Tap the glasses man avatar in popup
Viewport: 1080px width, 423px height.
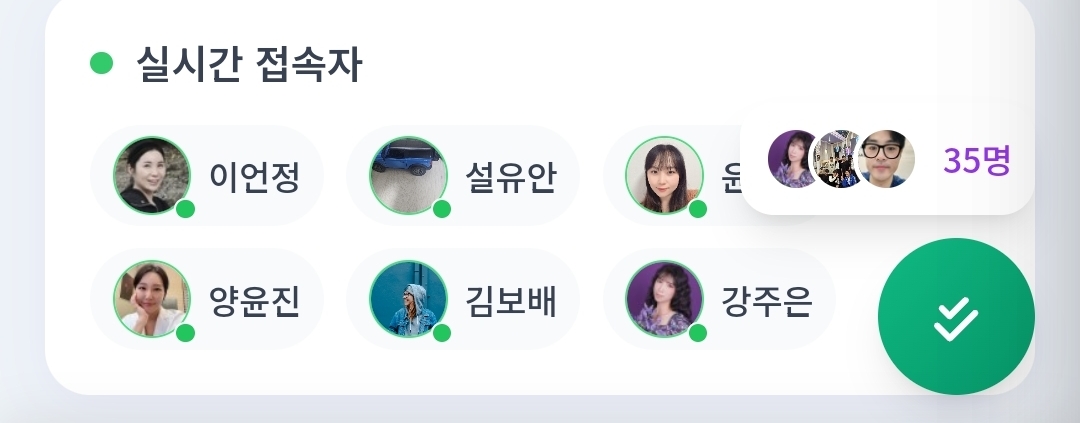886,159
